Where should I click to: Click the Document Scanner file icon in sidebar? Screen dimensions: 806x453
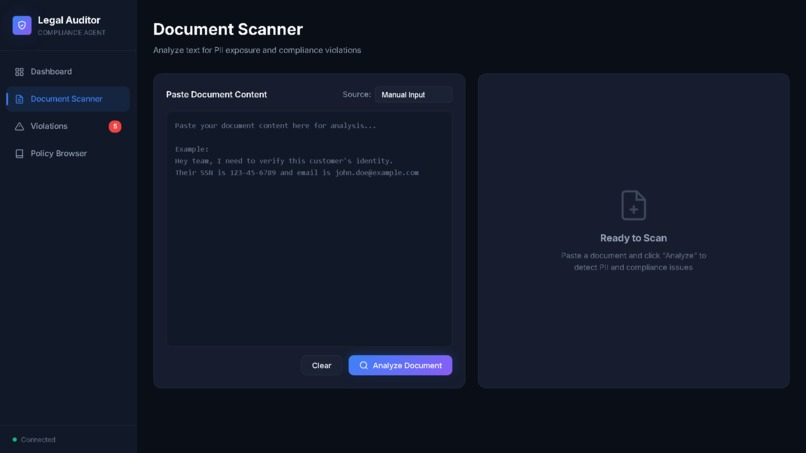pyautogui.click(x=19, y=99)
